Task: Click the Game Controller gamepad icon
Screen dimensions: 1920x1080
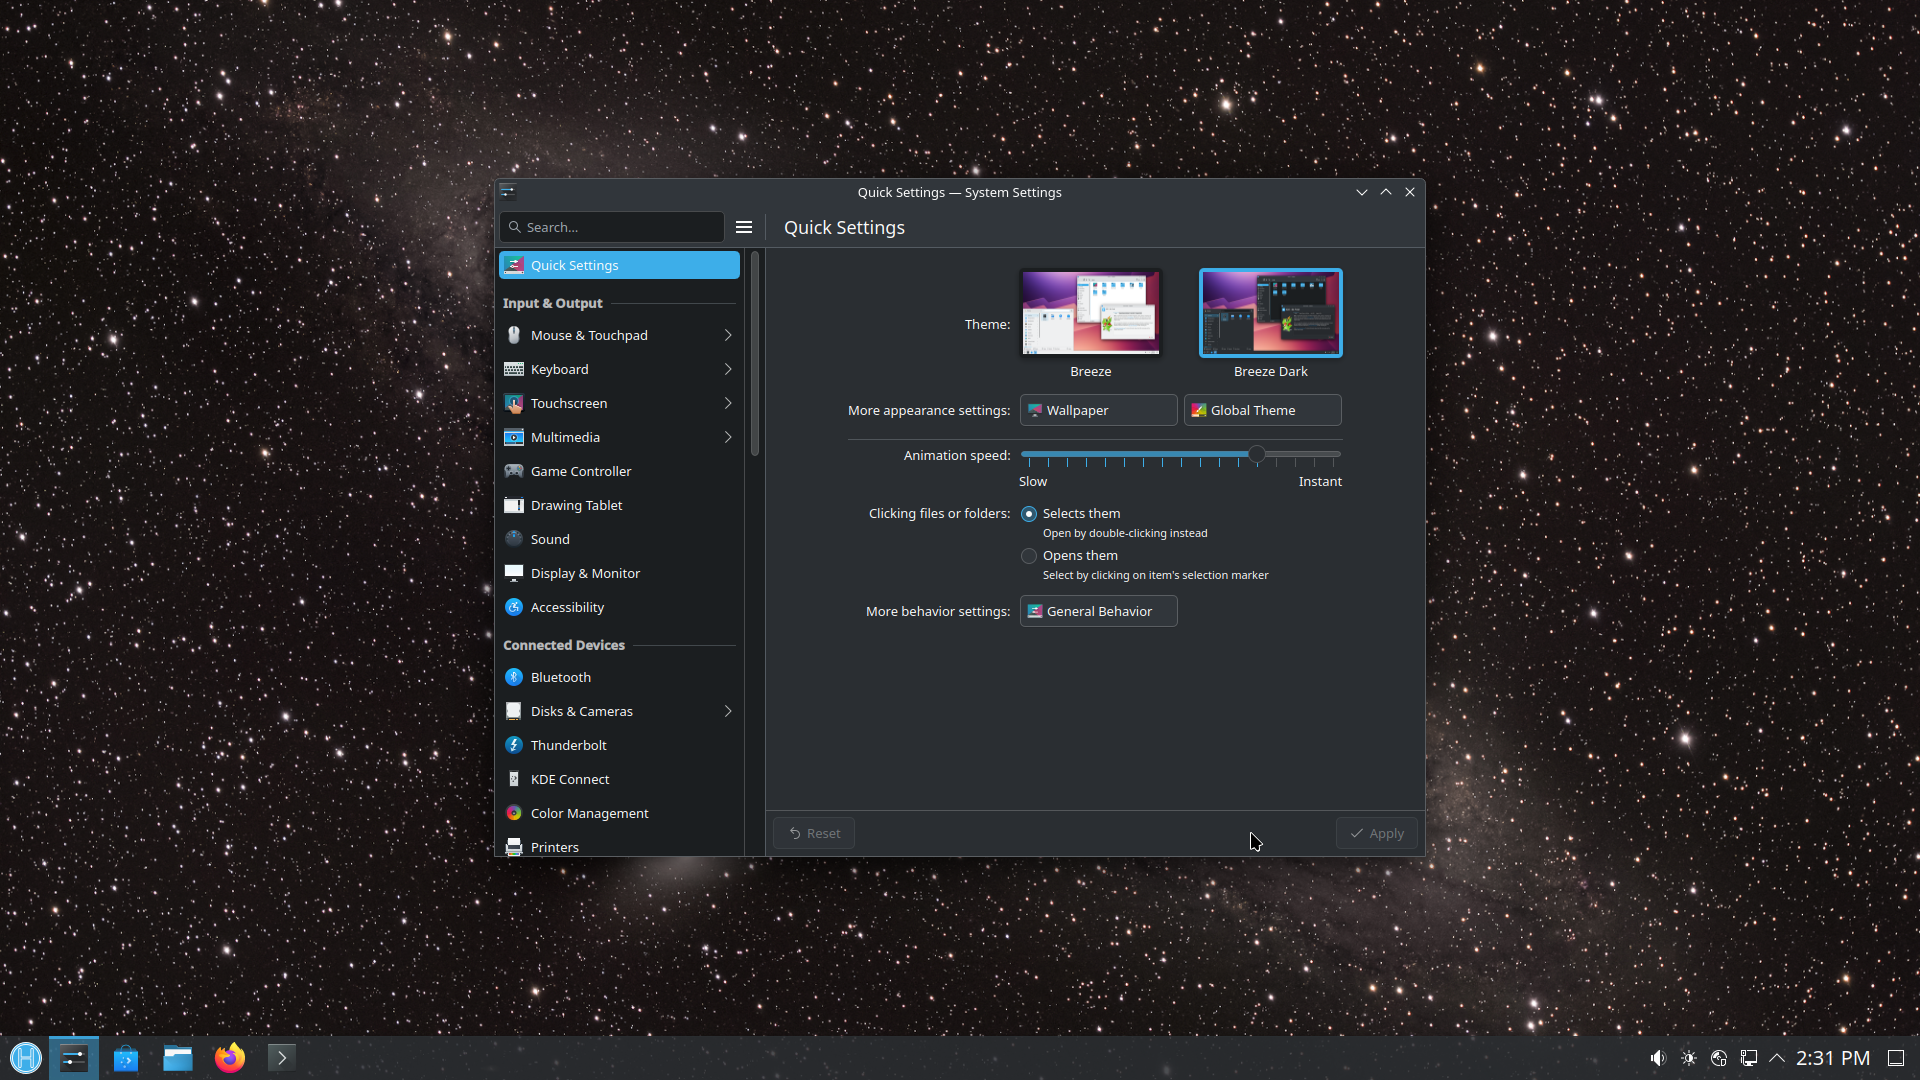Action: pos(514,471)
